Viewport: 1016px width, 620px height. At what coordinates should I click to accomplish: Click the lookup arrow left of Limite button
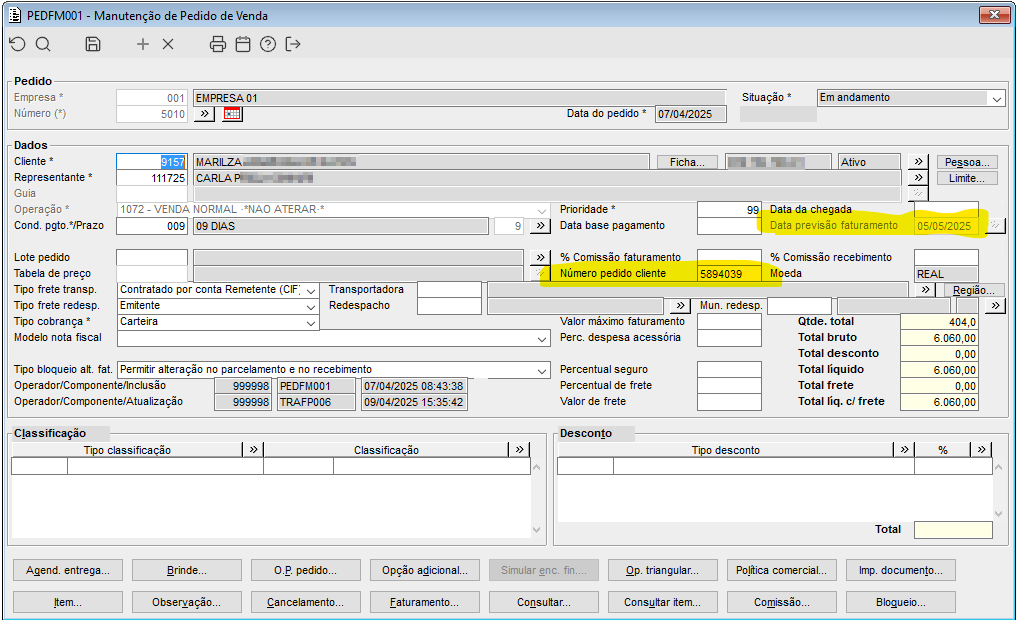(x=918, y=178)
